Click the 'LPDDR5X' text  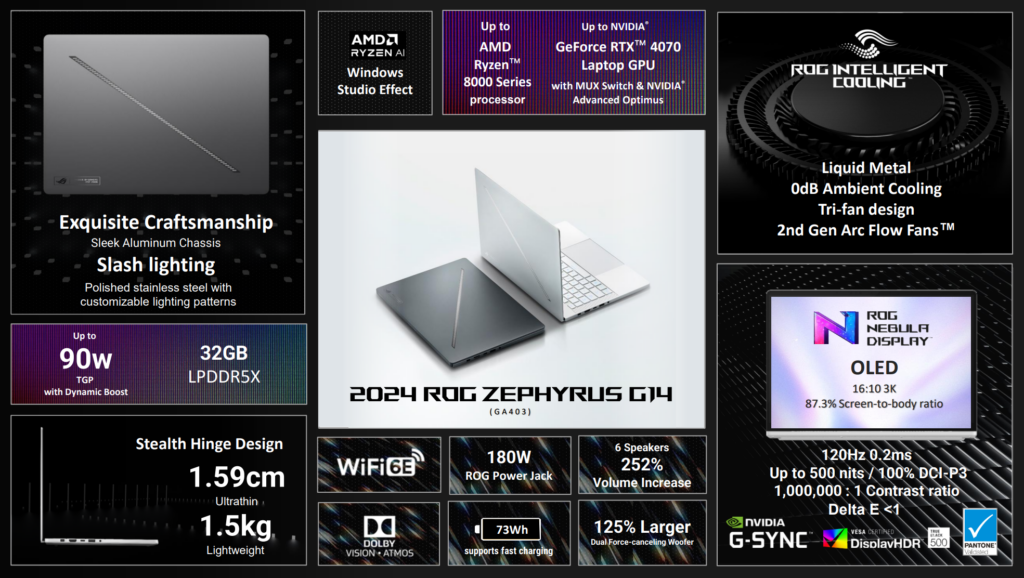click(x=224, y=377)
